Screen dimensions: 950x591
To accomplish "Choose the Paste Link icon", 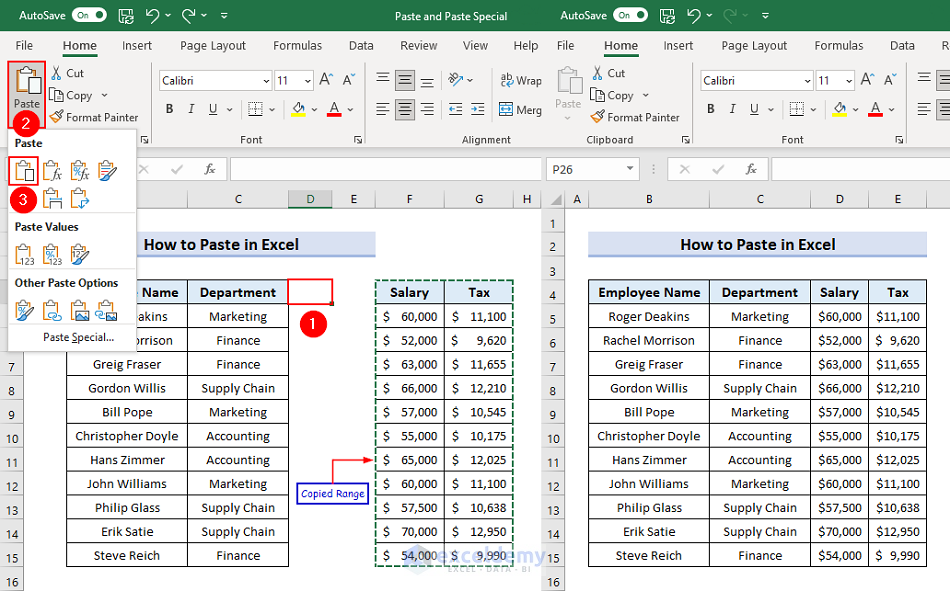I will pos(53,311).
